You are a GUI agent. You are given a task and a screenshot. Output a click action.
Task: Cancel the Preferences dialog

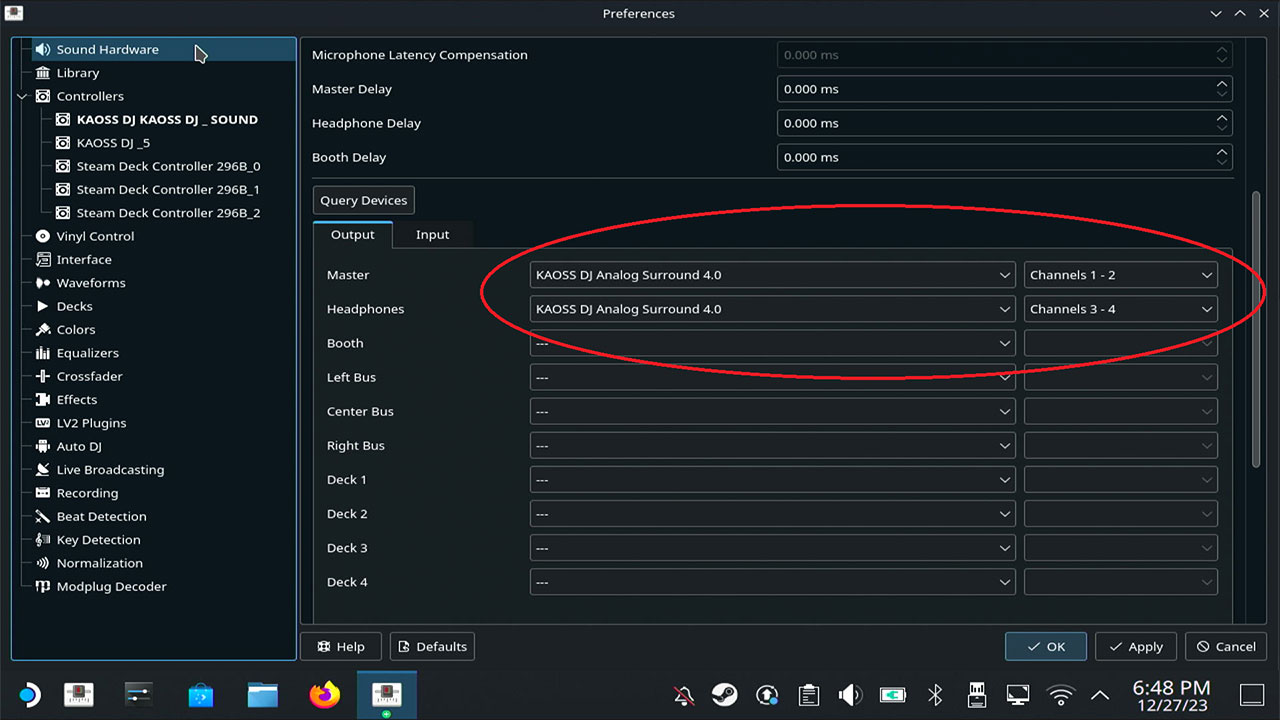point(1226,646)
